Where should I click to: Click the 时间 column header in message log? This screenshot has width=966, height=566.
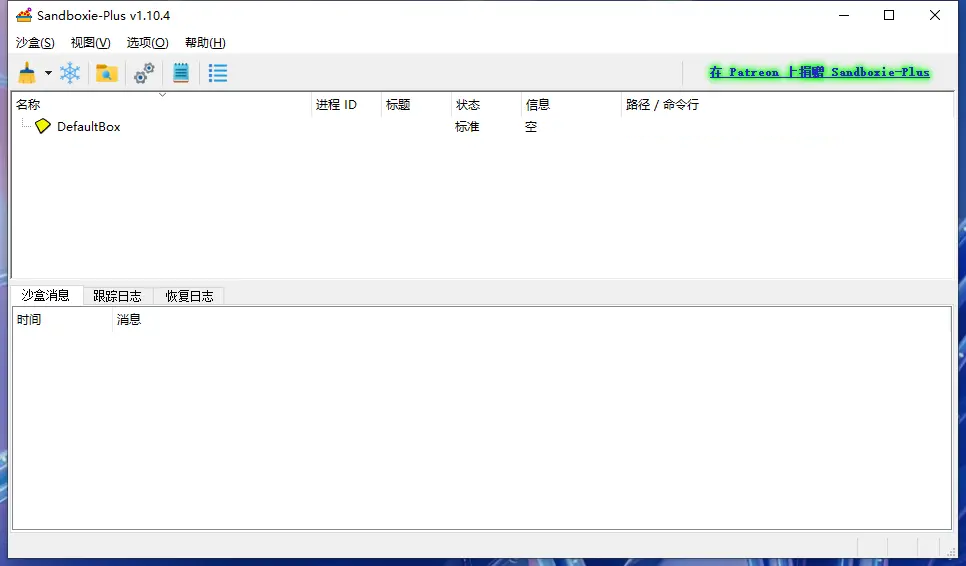62,320
